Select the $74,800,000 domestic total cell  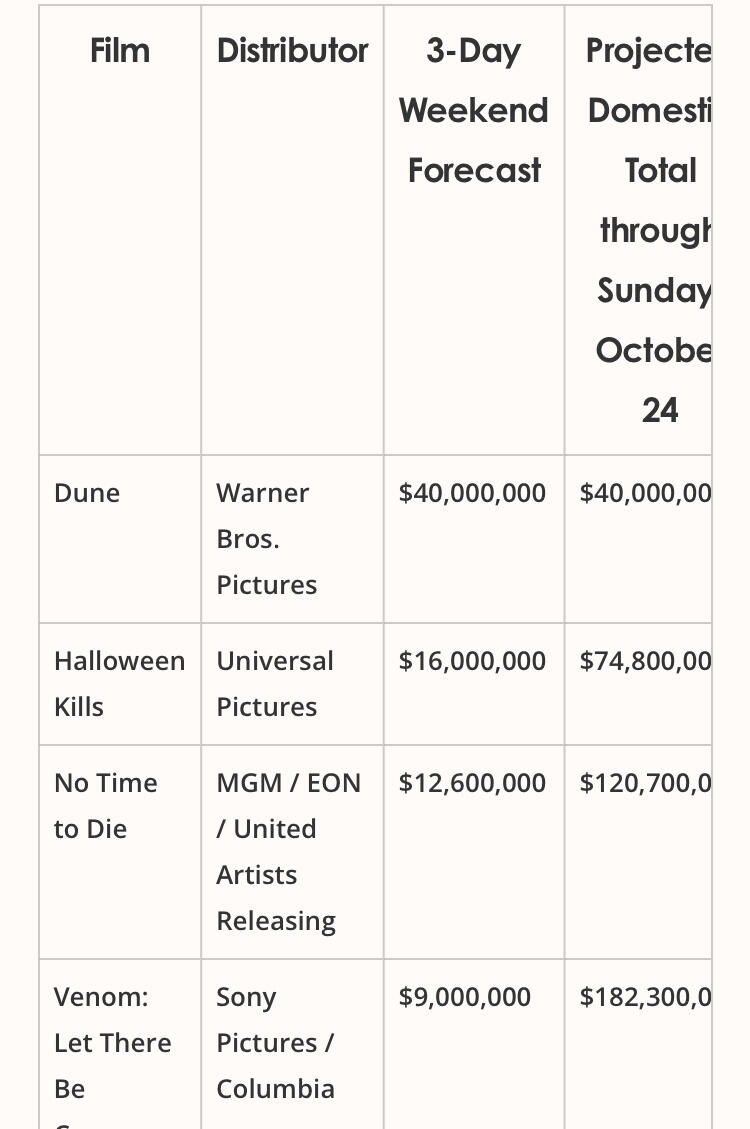click(645, 661)
